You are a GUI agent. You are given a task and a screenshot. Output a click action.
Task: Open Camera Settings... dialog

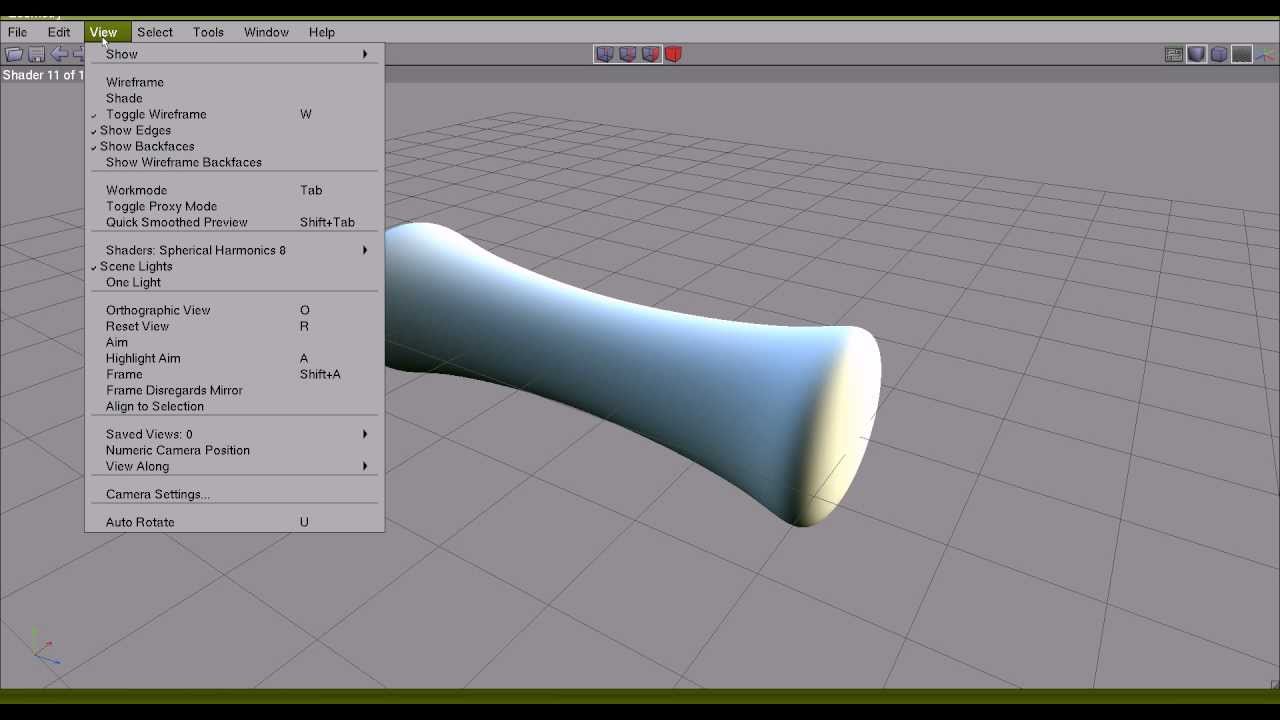click(x=234, y=494)
